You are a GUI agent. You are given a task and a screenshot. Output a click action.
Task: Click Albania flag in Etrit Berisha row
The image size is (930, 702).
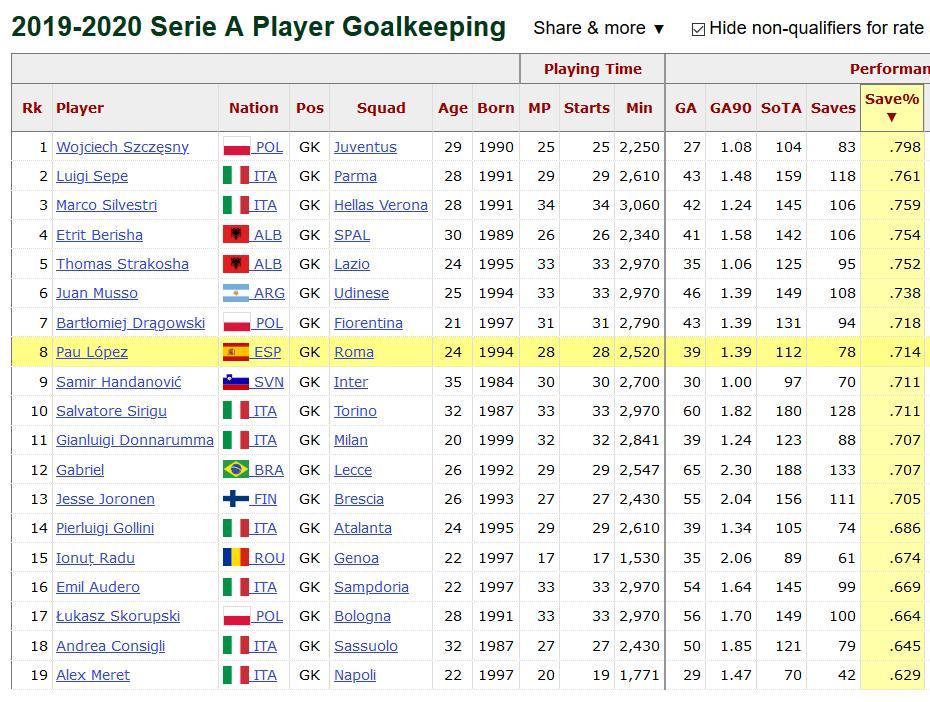pos(236,235)
